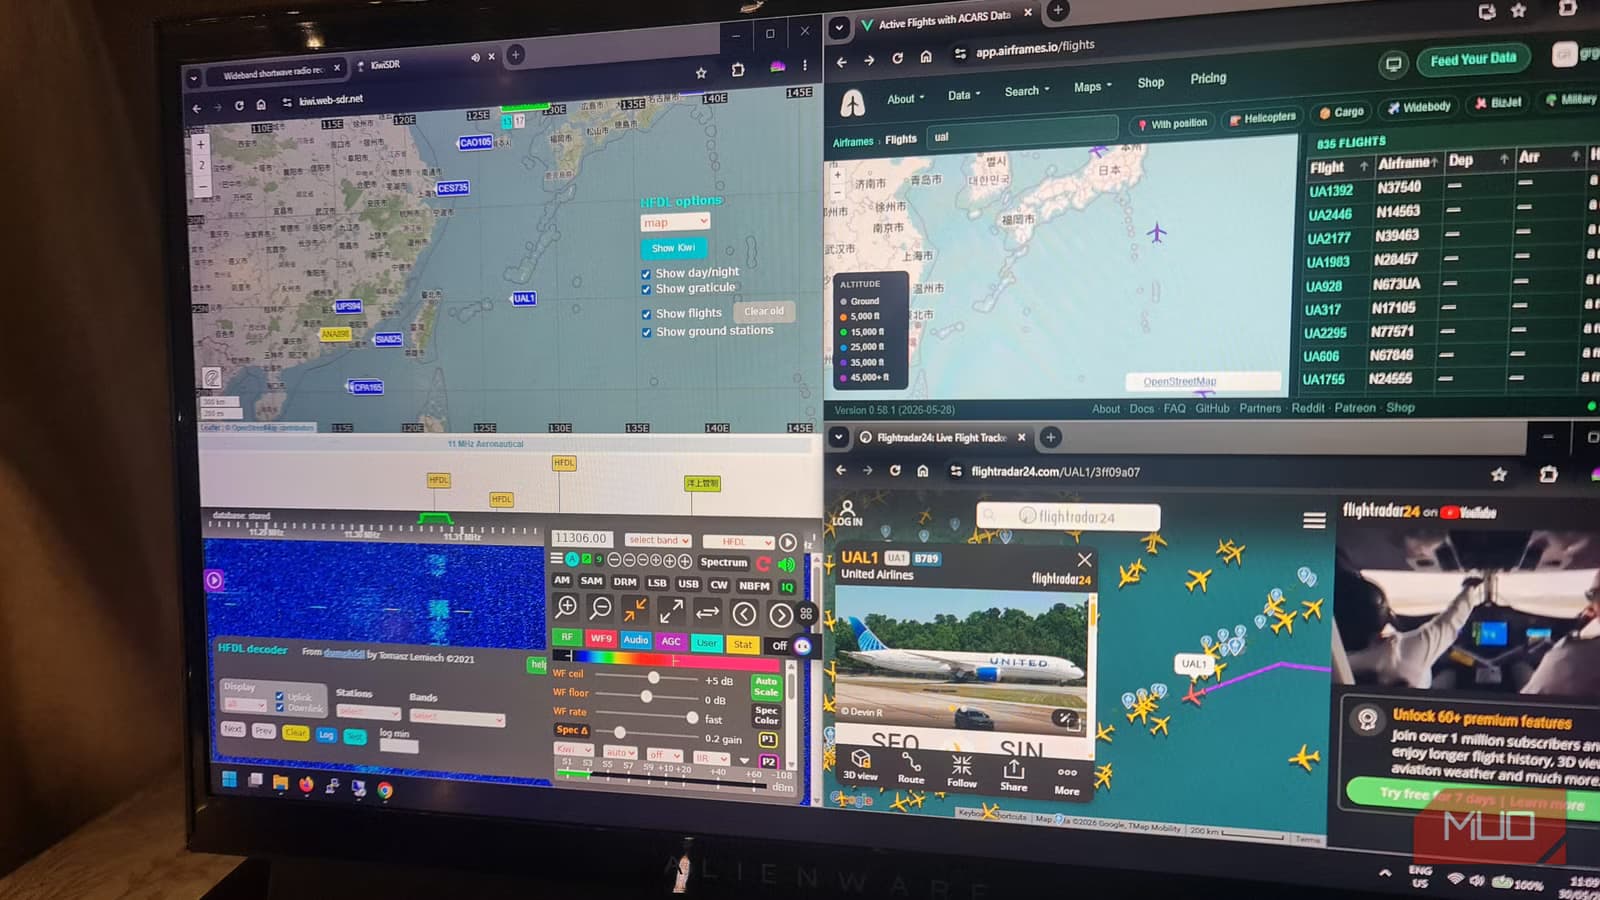Expand the Search menu on Airframes

1027,91
